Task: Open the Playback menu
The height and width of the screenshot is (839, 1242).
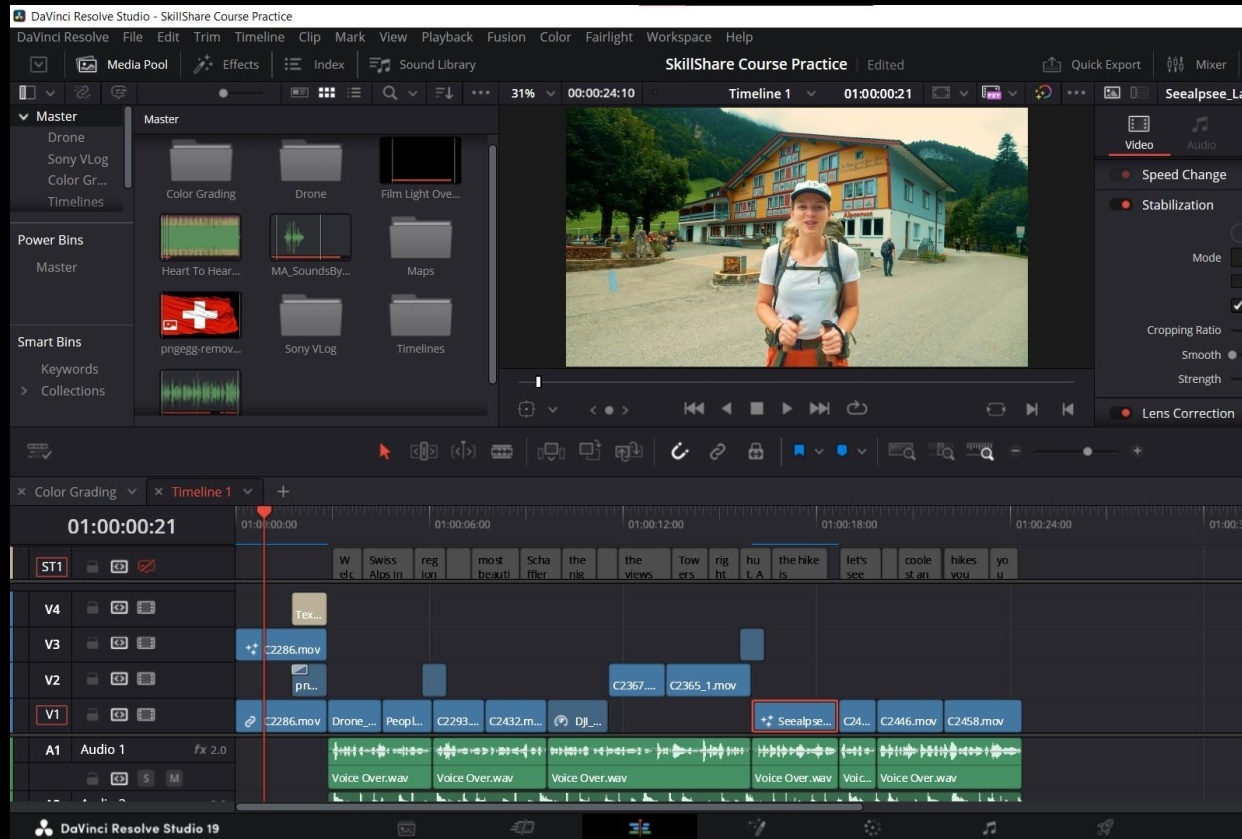Action: click(x=447, y=37)
